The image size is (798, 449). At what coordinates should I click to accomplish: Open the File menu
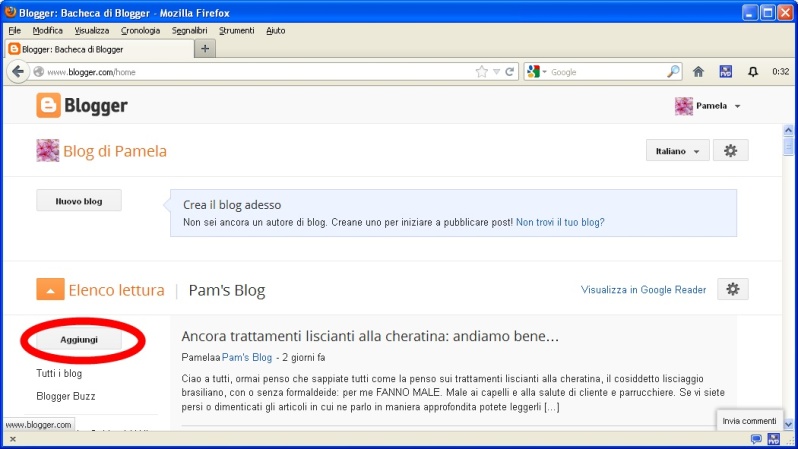(14, 31)
